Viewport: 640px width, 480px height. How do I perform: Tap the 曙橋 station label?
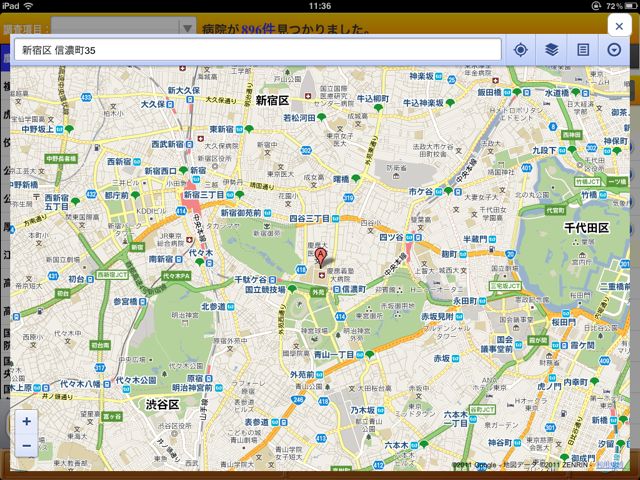341,180
